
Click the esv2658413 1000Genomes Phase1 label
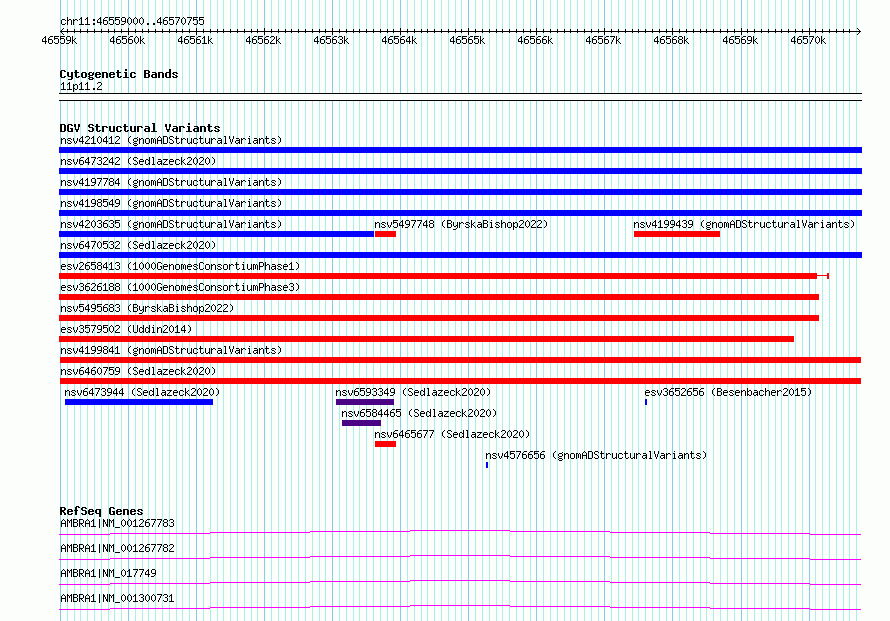[x=180, y=266]
